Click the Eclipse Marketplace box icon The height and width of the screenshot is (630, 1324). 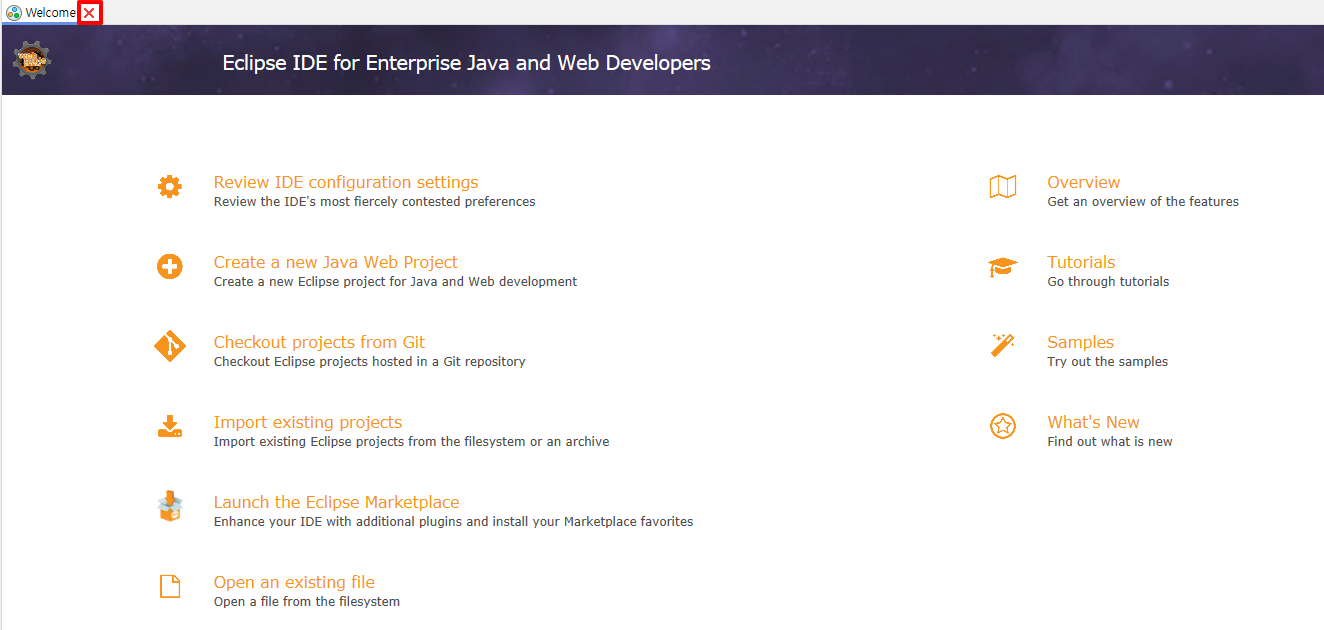point(170,506)
